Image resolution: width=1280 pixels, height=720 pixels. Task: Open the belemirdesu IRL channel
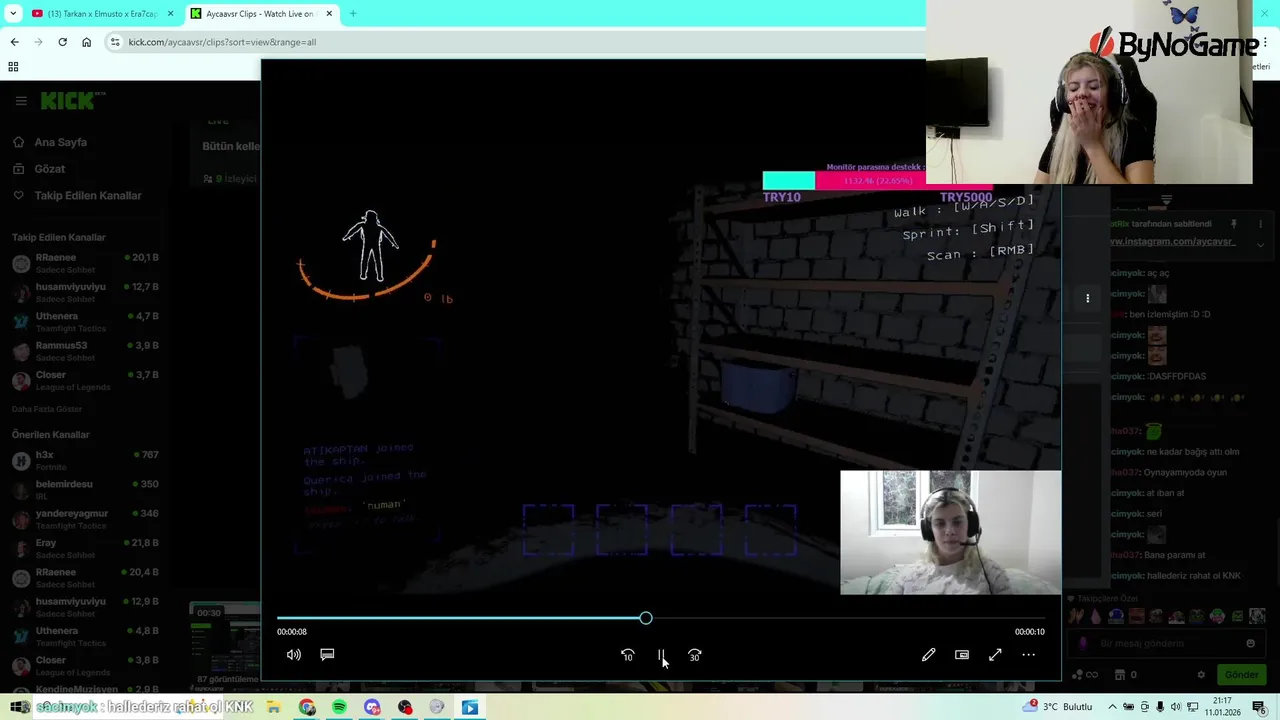coord(85,490)
